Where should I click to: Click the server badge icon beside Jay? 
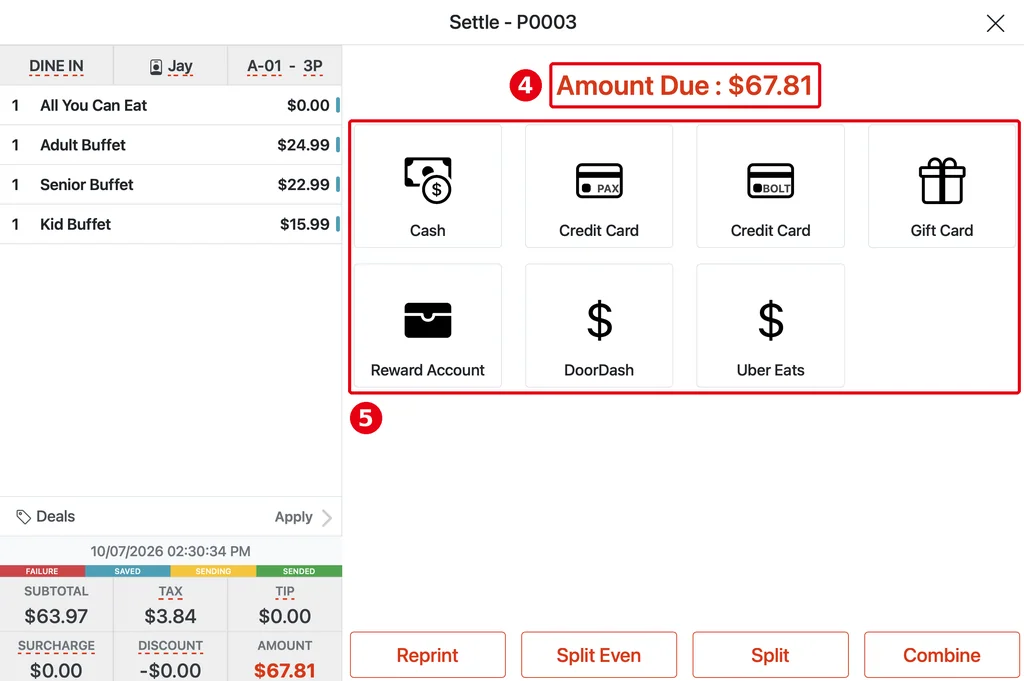tap(156, 67)
